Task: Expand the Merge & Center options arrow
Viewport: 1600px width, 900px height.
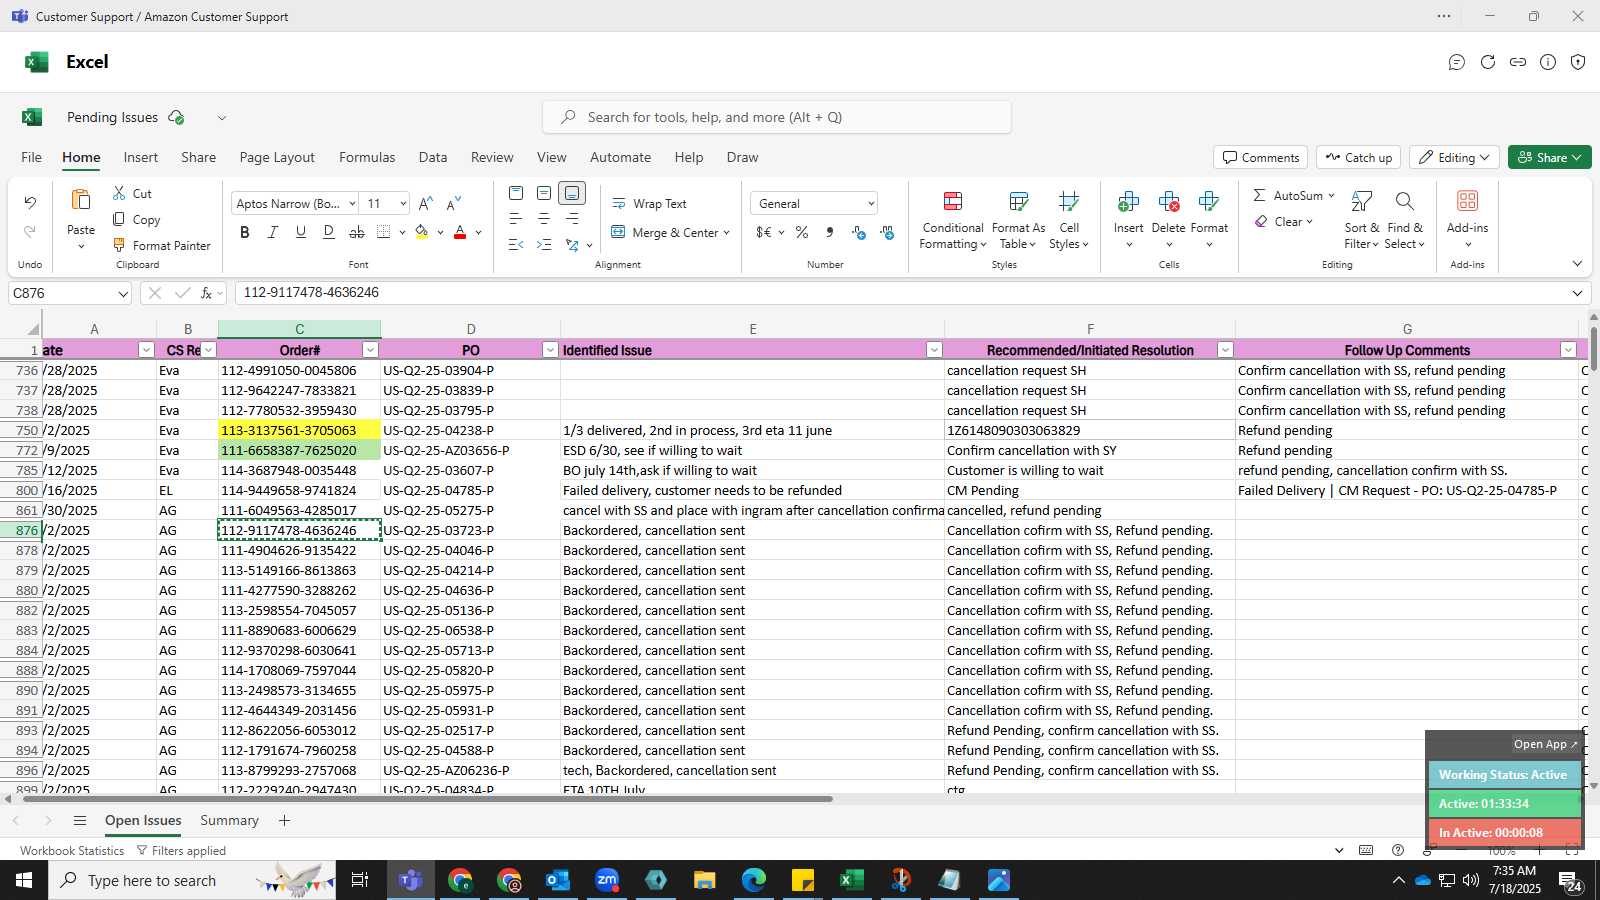Action: coord(727,232)
